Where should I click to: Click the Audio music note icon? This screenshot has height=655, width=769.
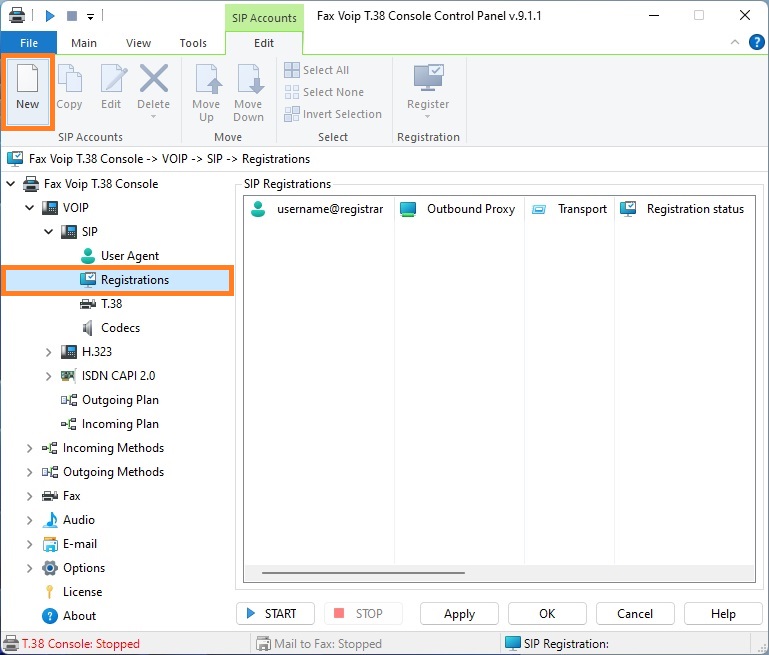point(50,520)
